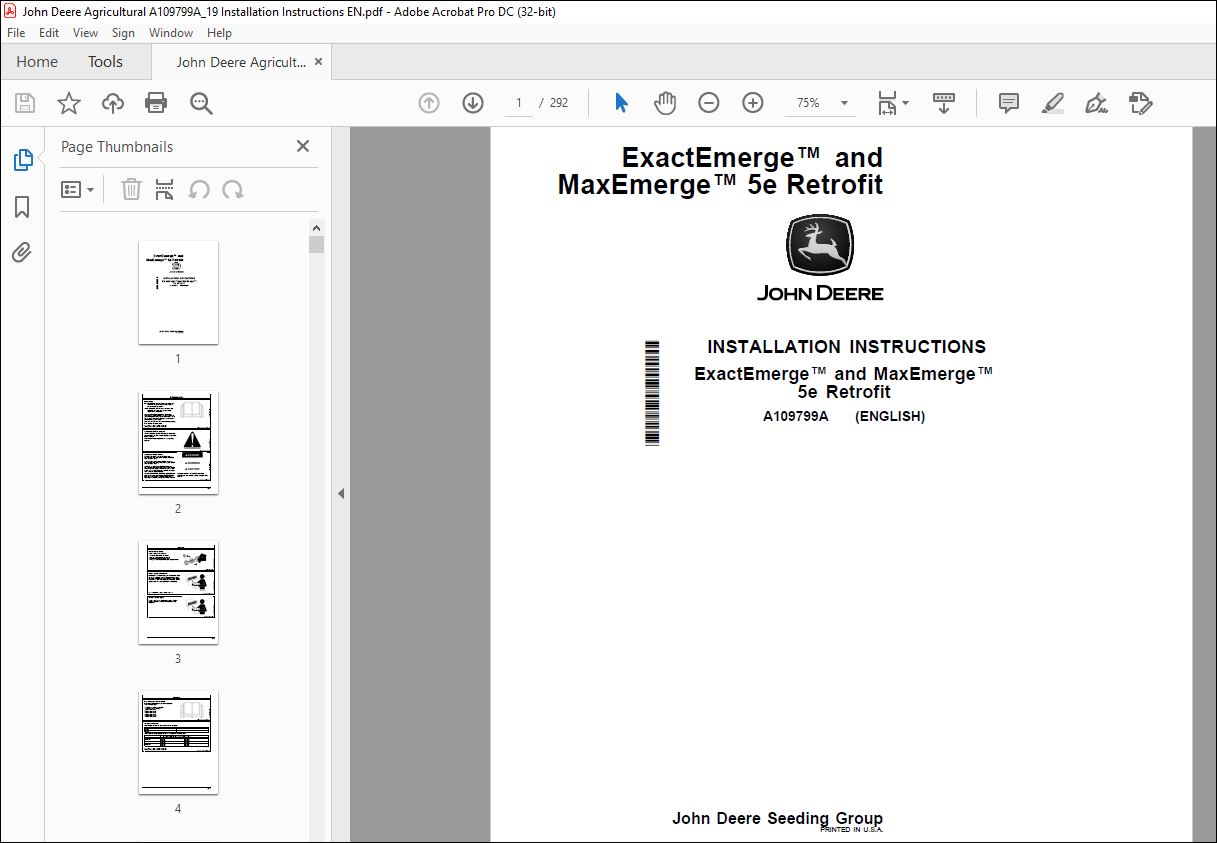This screenshot has height=843, width=1217.
Task: Open the Find text magnifier tool
Action: pos(201,103)
